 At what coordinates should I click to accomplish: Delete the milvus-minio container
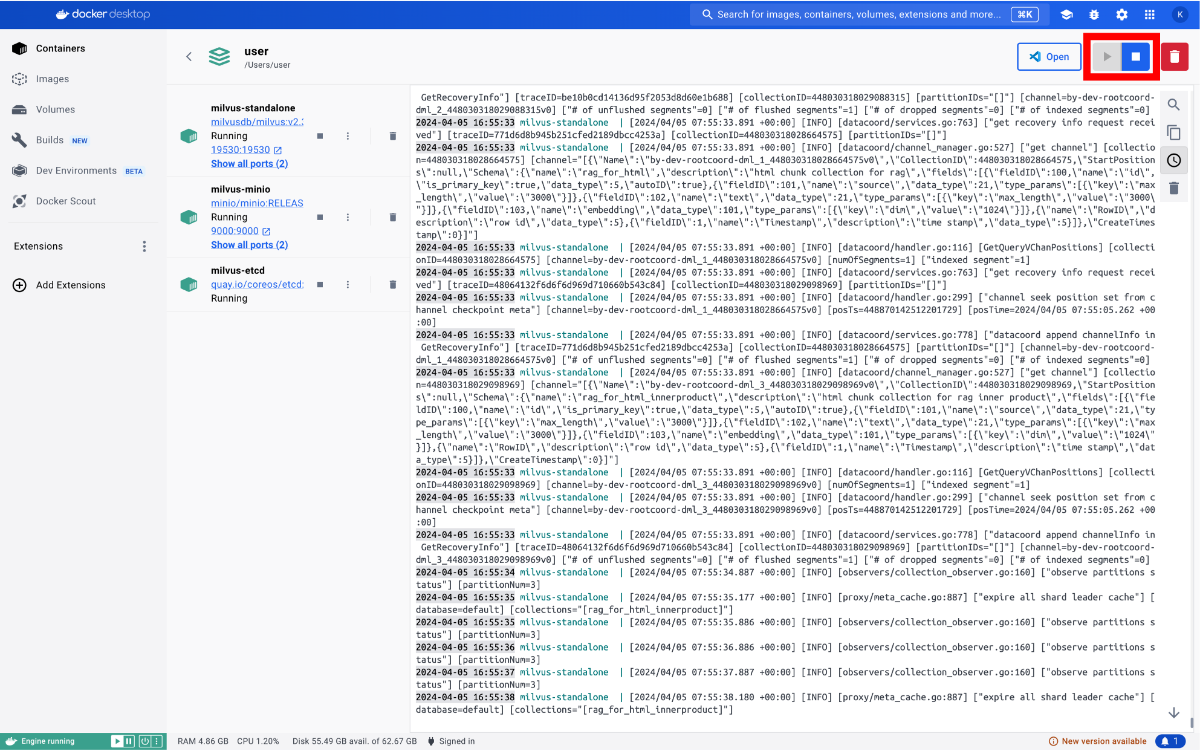pos(393,217)
